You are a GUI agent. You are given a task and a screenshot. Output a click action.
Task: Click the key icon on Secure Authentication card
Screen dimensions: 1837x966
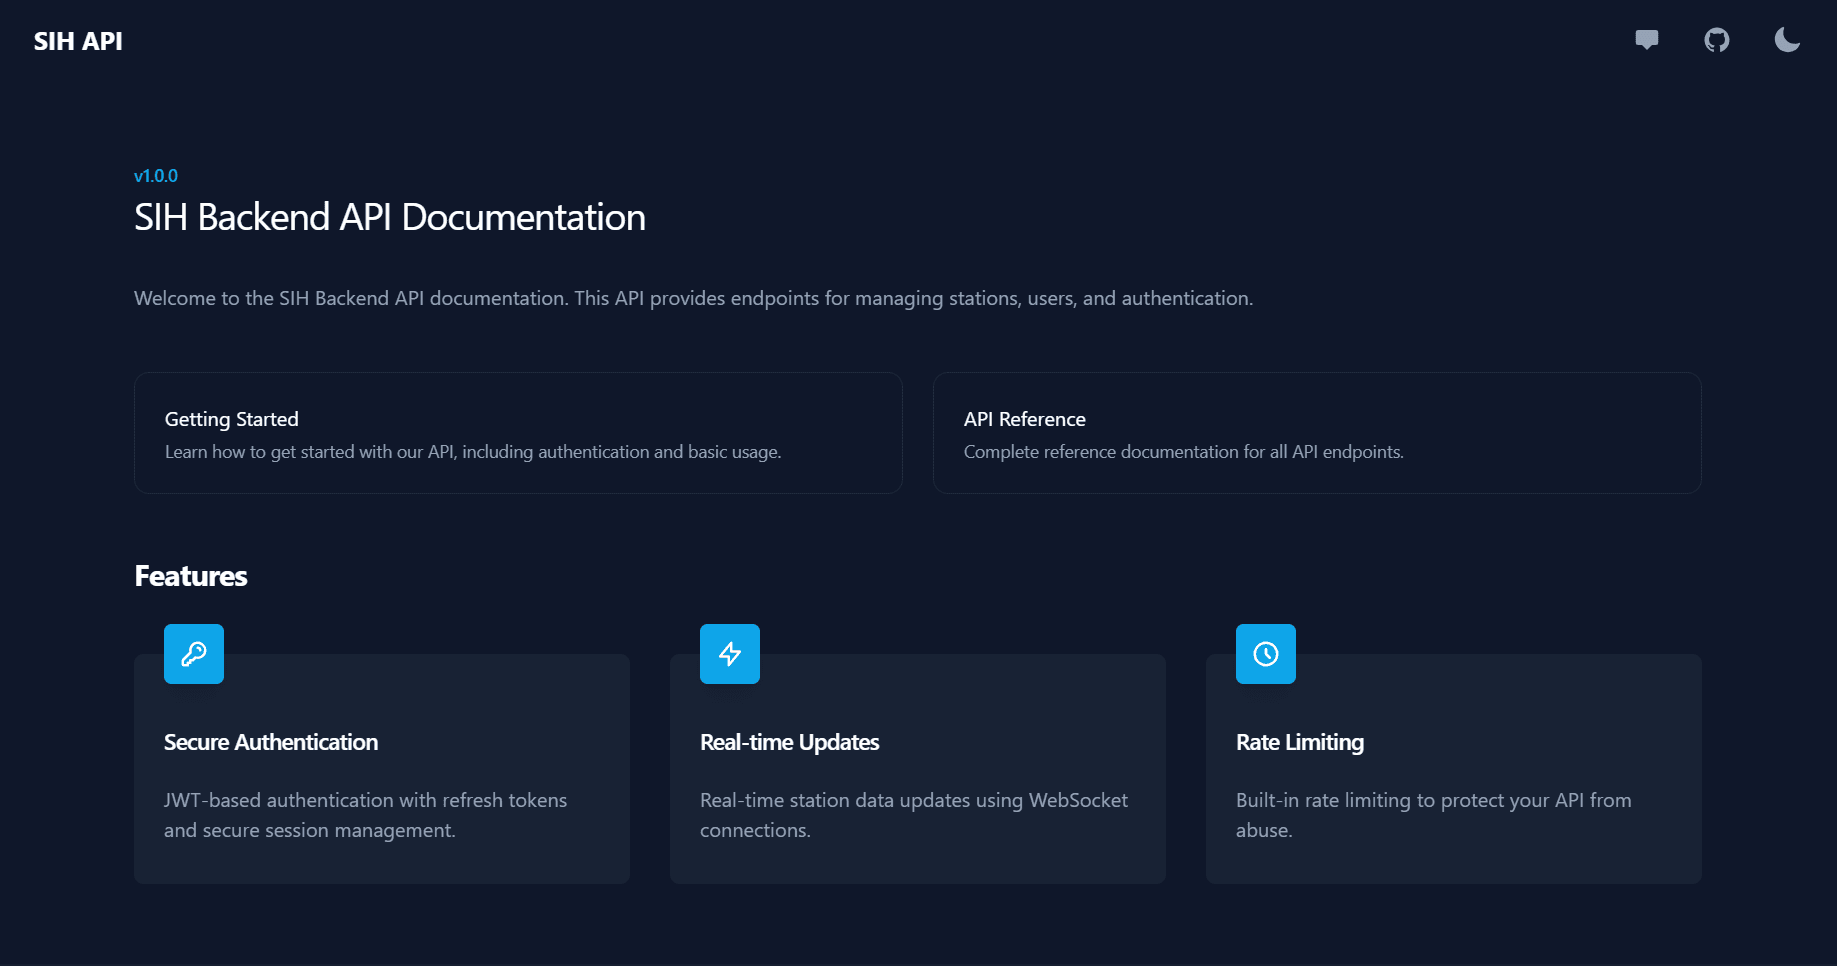[193, 654]
